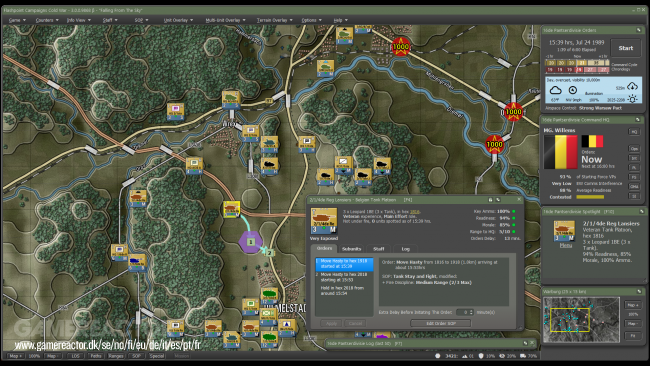
Task: Open the Game menu
Action: 17,20
